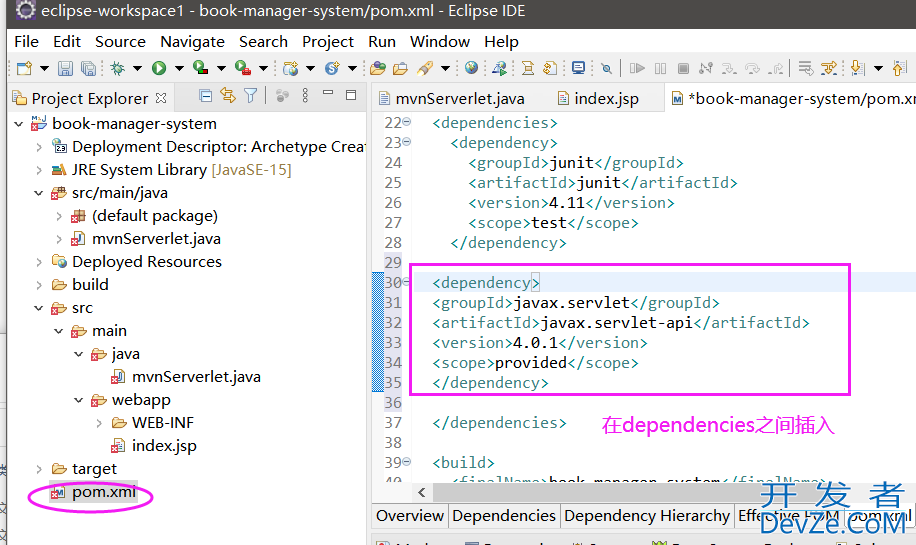Collapse the src/main/java node

pos(39,193)
